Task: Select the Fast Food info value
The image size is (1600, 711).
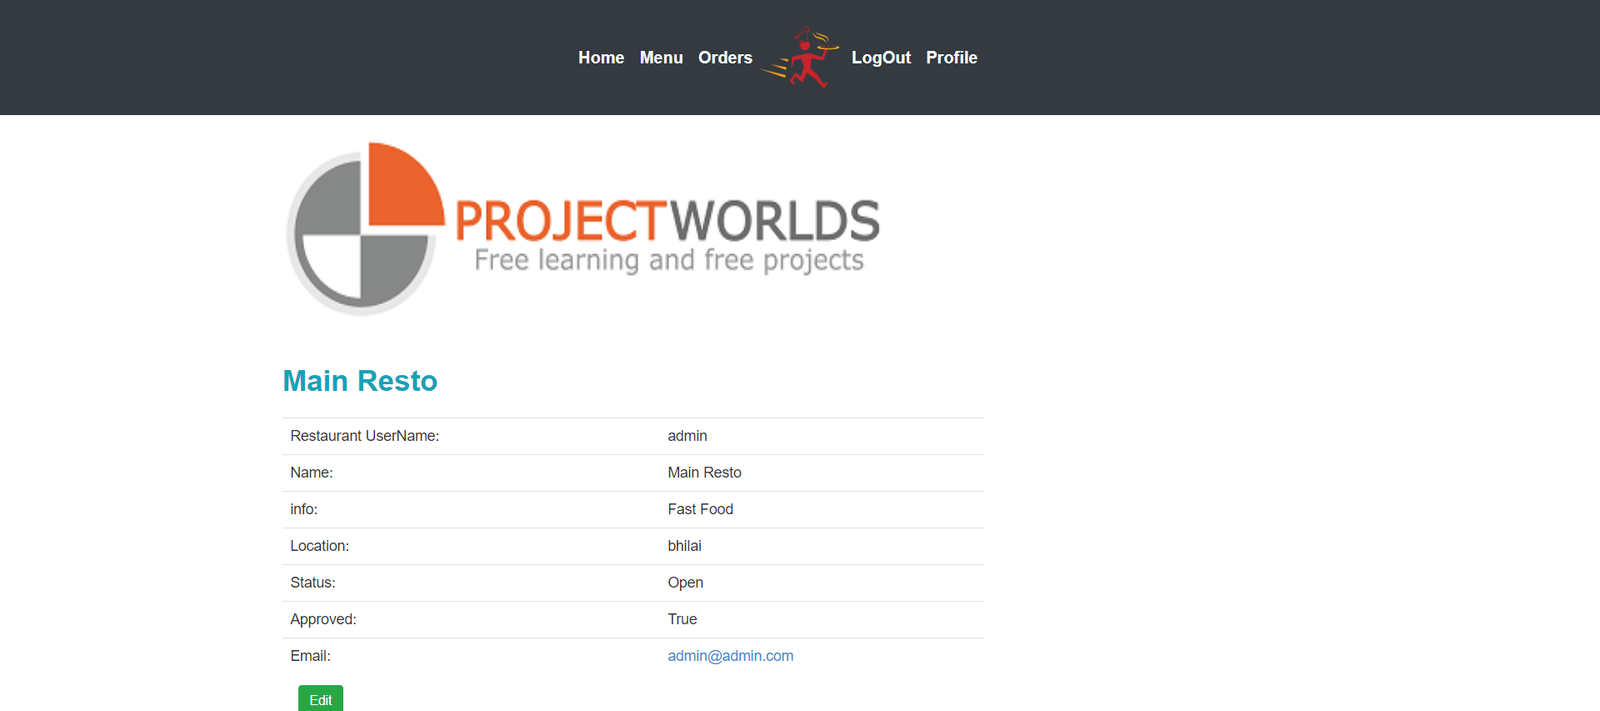Action: (x=700, y=509)
